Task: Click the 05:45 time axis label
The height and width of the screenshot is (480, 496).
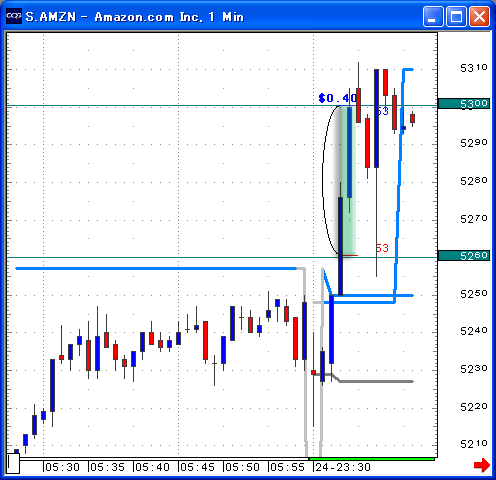Action: pos(197,467)
